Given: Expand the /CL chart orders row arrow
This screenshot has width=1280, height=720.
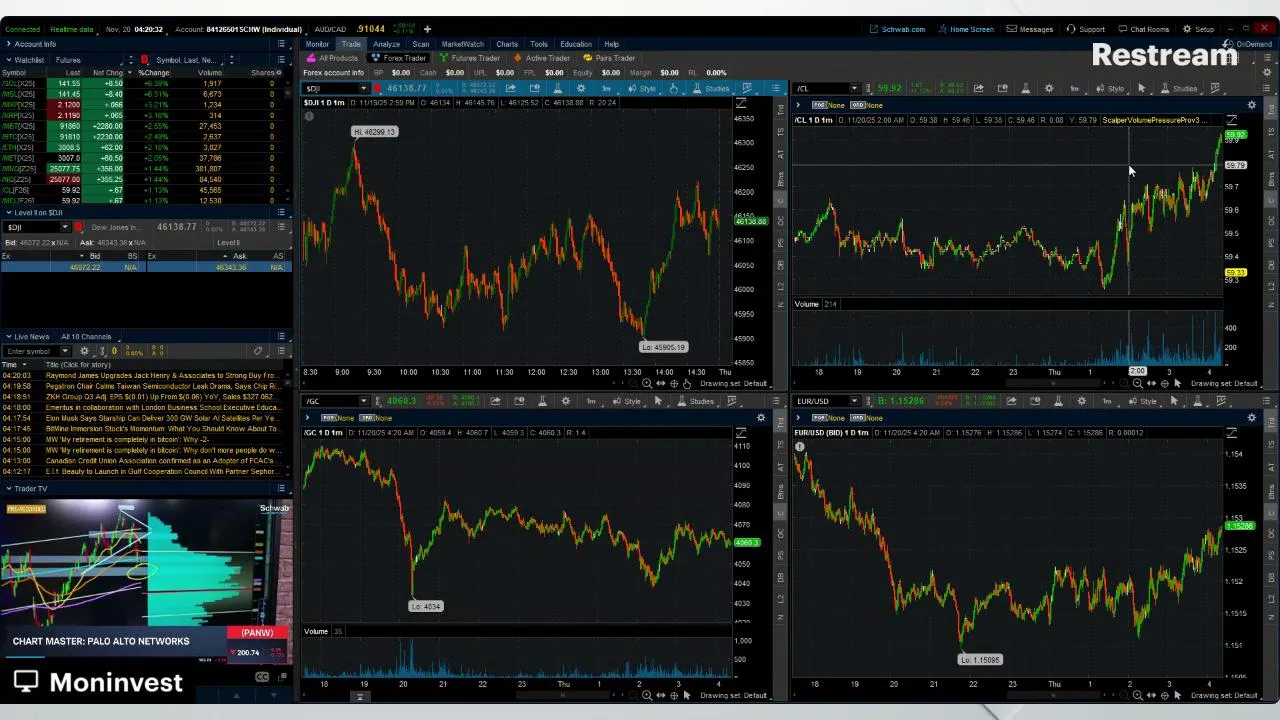Looking at the screenshot, I should pyautogui.click(x=798, y=105).
